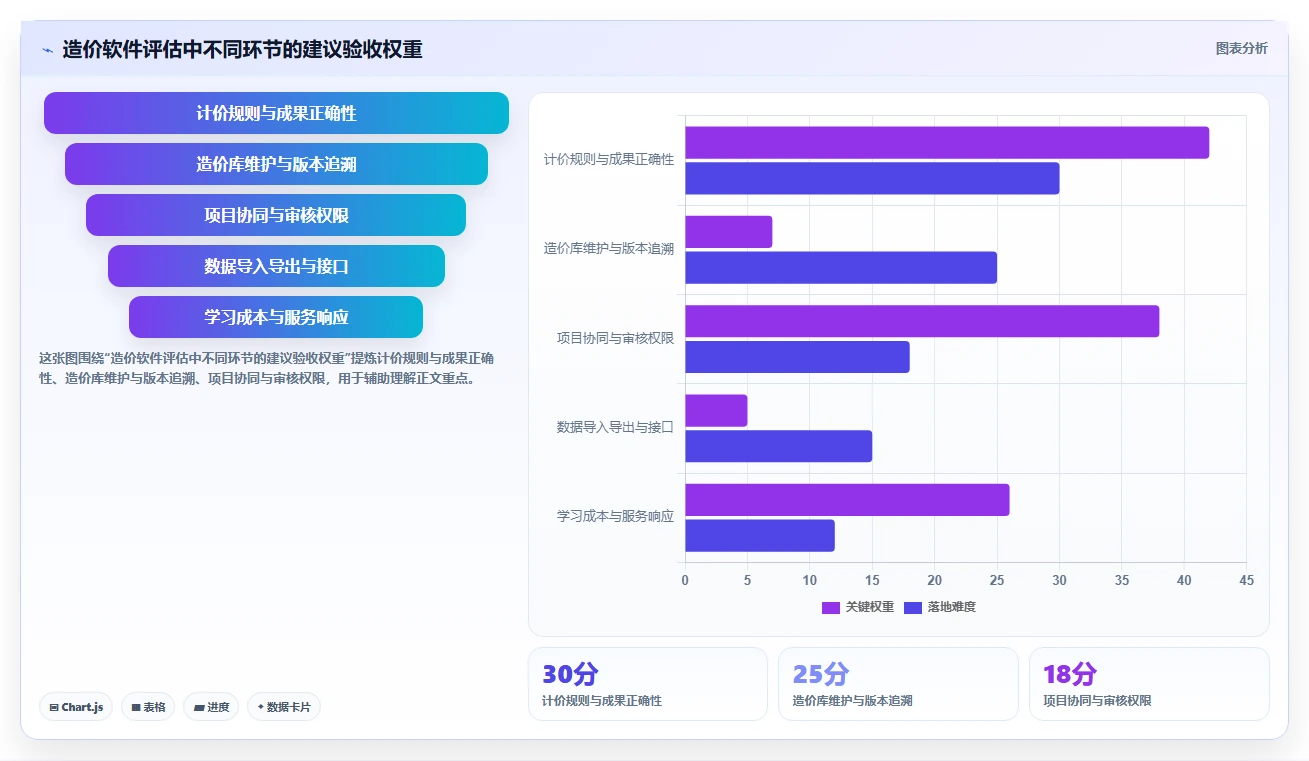The width and height of the screenshot is (1309, 761).
Task: Open the 30分 计价规则与成果正确性 card
Action: pyautogui.click(x=648, y=684)
